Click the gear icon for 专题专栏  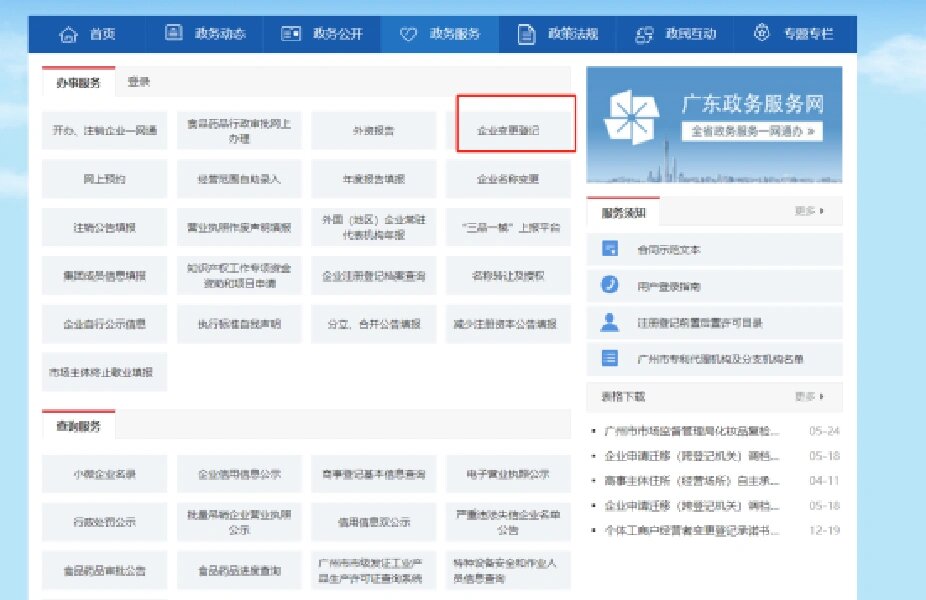click(762, 32)
